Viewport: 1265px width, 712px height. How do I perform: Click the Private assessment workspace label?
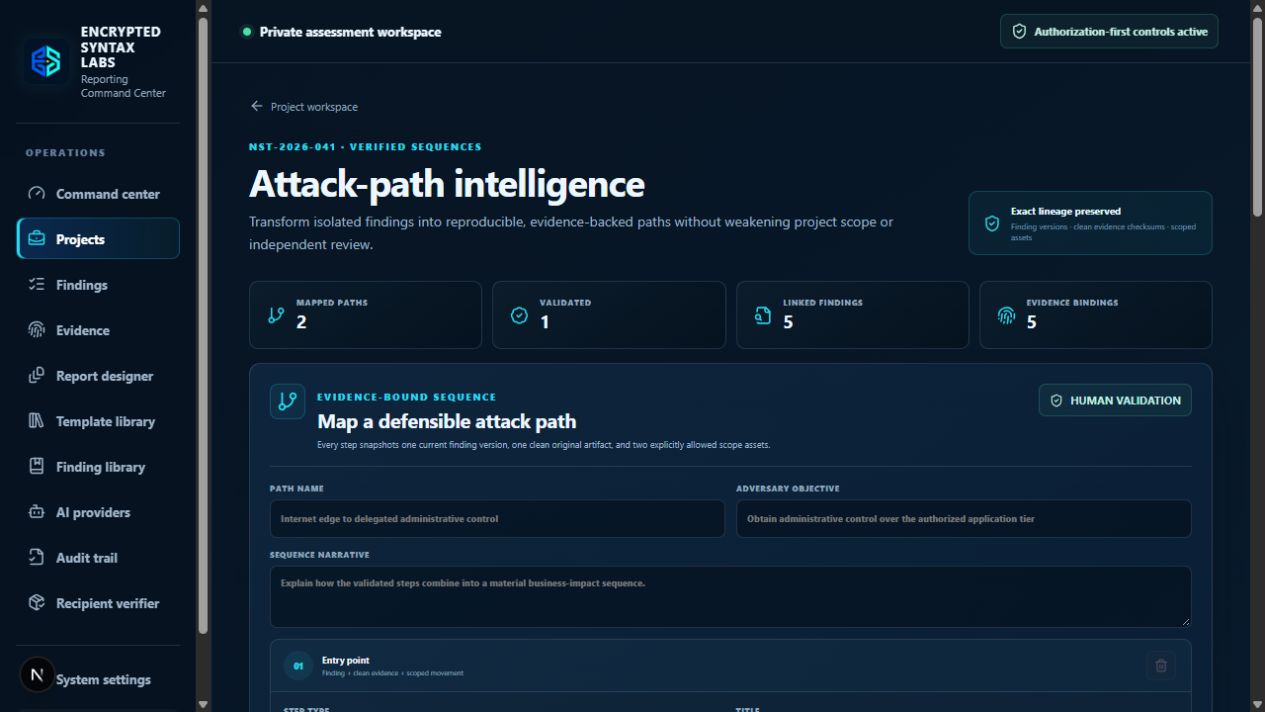tap(350, 32)
